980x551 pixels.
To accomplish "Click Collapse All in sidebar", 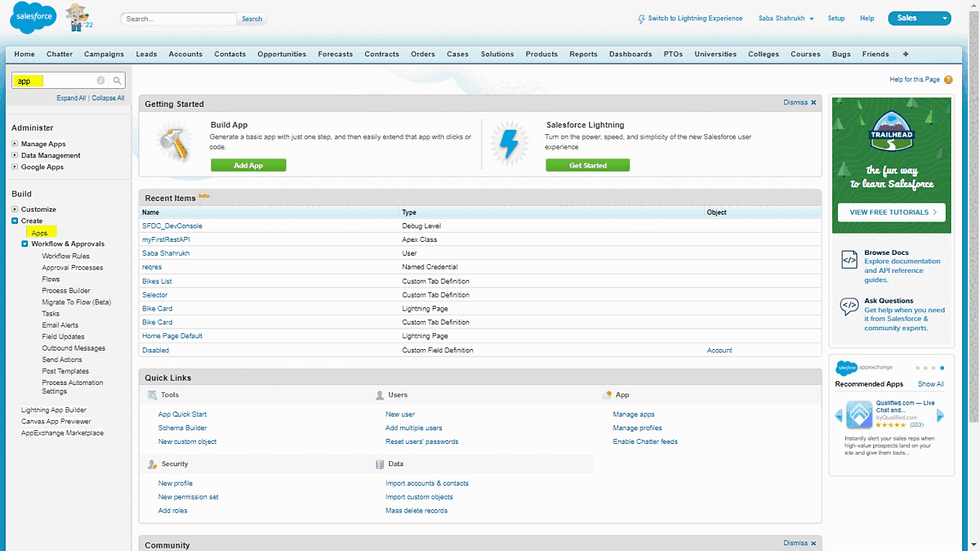I will [108, 98].
